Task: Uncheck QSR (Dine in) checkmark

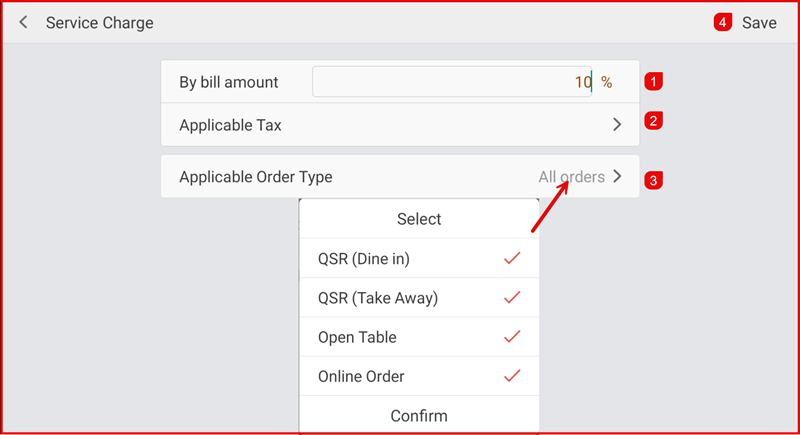Action: (x=512, y=258)
